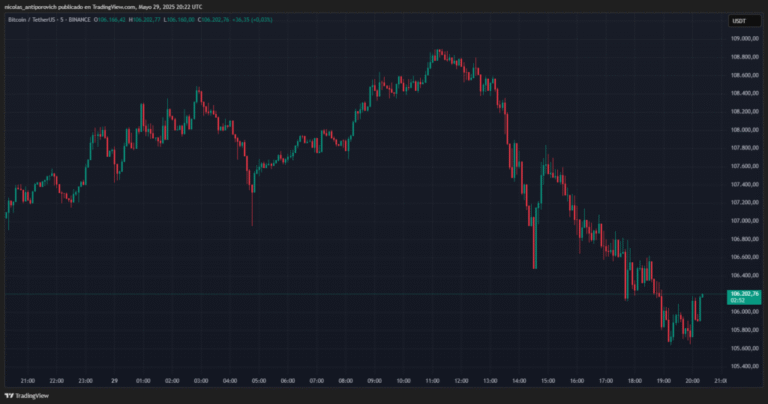Image resolution: width=768 pixels, height=404 pixels.
Task: Click the 105.600,00 price axis label
Action: [x=744, y=348]
